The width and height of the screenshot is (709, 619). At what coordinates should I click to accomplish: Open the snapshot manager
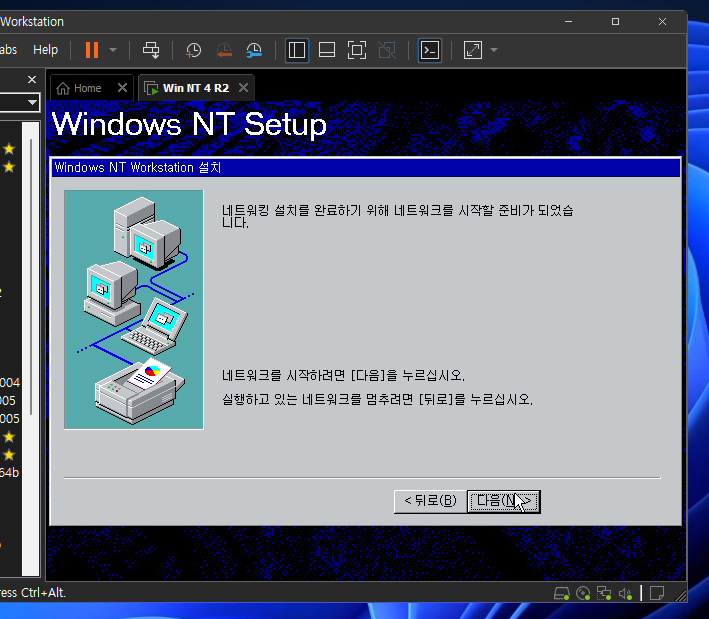[254, 50]
